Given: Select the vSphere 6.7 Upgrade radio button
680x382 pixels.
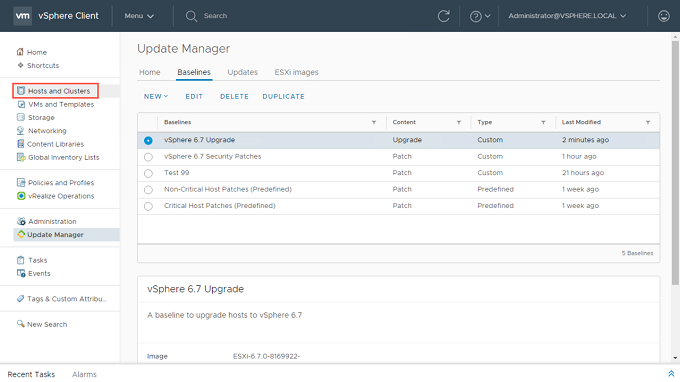Looking at the screenshot, I should [148, 140].
